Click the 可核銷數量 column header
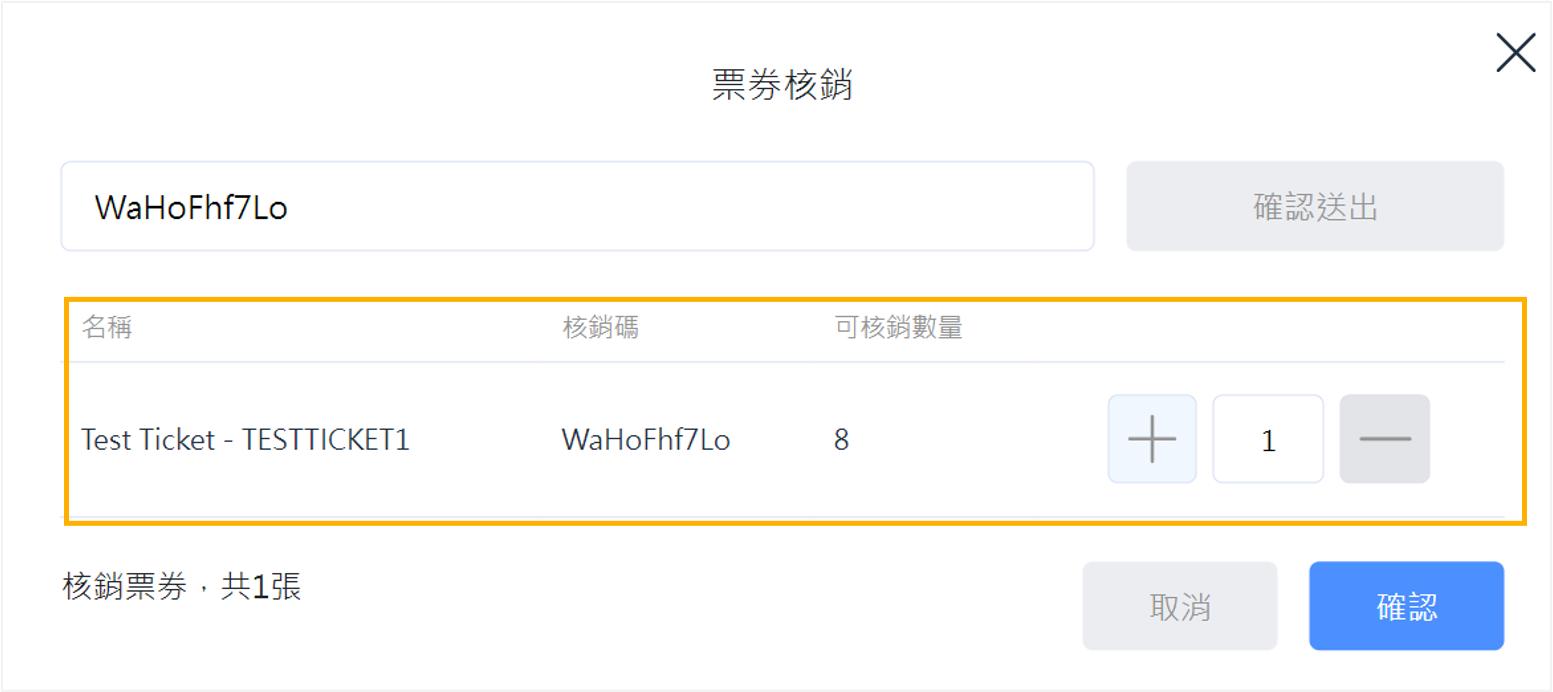Screen dimensions: 1553x692 [x=898, y=328]
